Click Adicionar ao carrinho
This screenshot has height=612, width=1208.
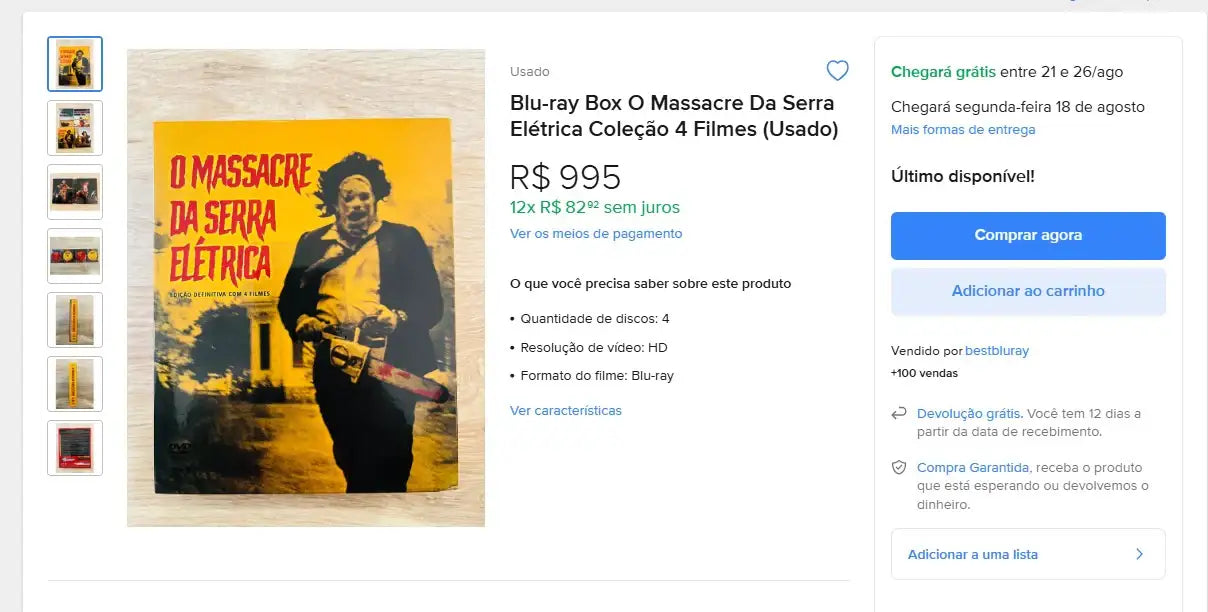tap(1027, 291)
